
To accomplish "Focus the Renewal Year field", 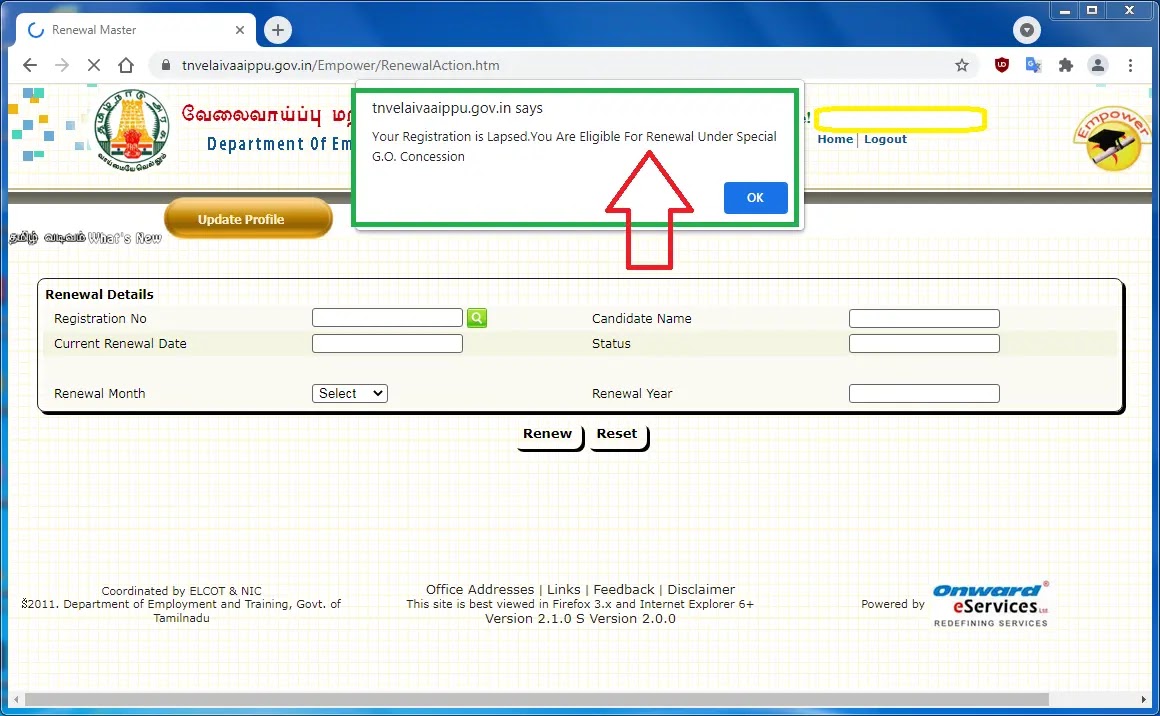I will (924, 394).
